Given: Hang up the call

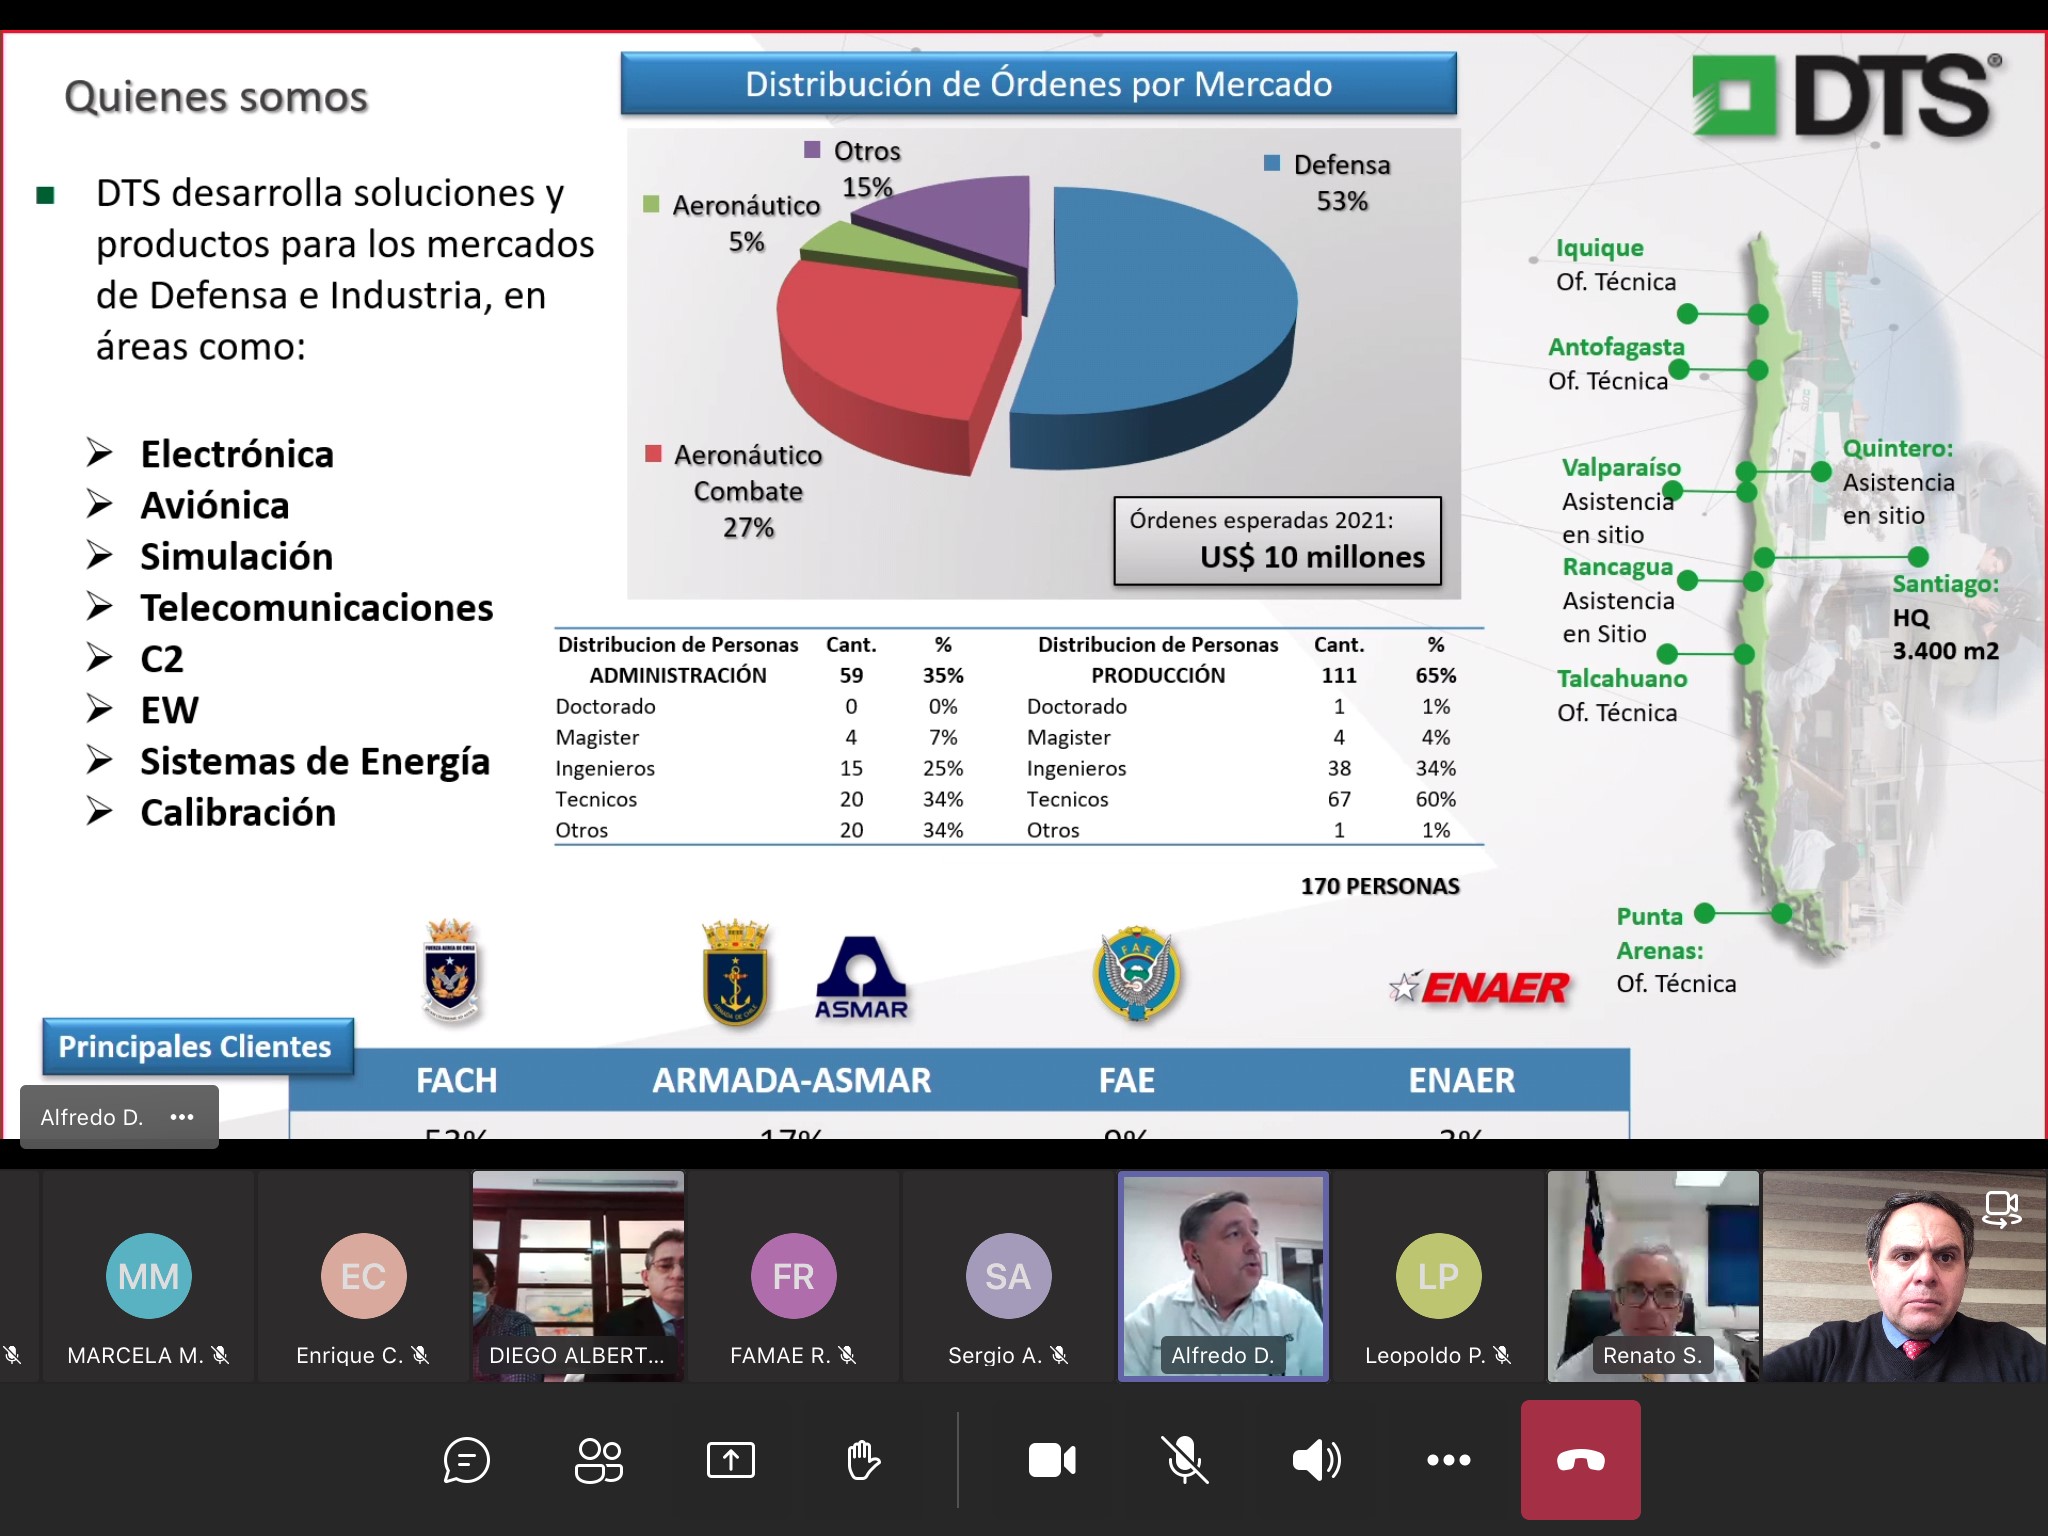Looking at the screenshot, I should (x=1581, y=1460).
